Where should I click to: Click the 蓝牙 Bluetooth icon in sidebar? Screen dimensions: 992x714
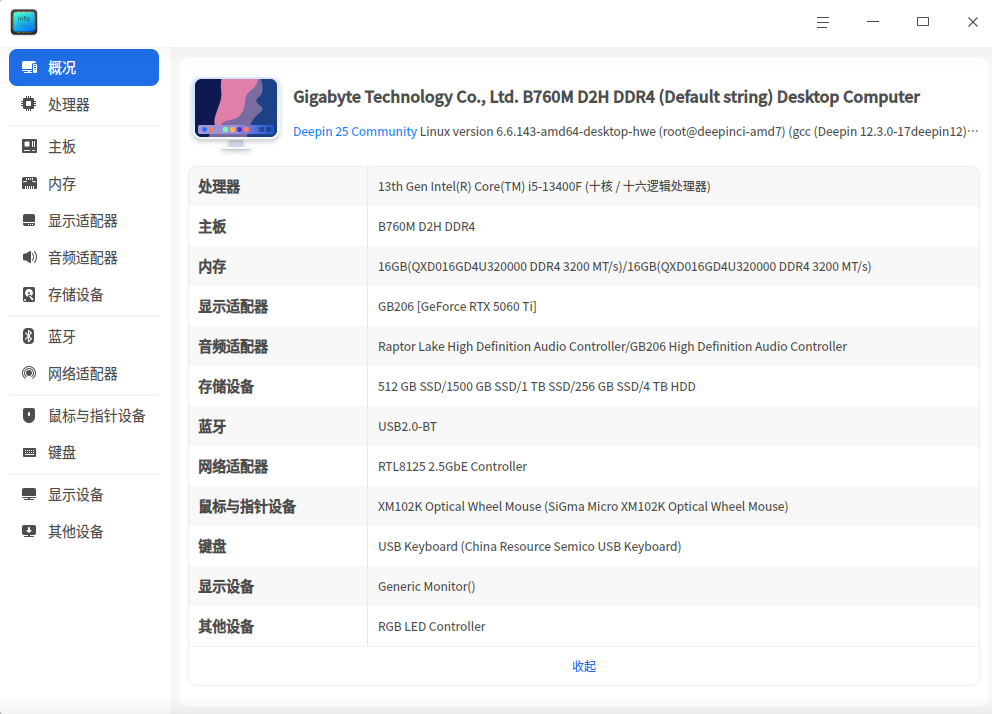click(29, 336)
